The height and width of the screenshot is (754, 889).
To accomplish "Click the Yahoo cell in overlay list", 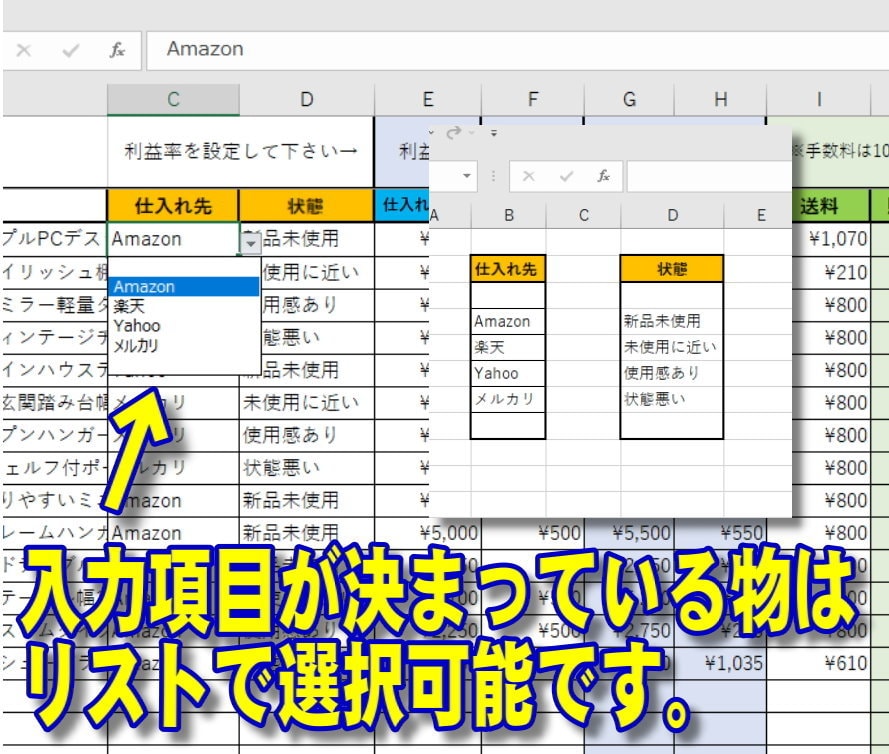I will [507, 373].
